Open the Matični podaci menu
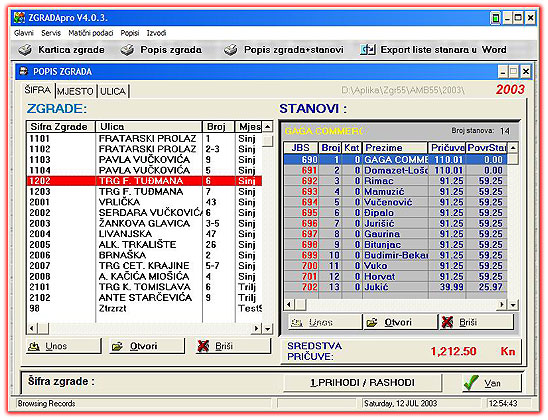This screenshot has height=420, width=548. tap(91, 33)
